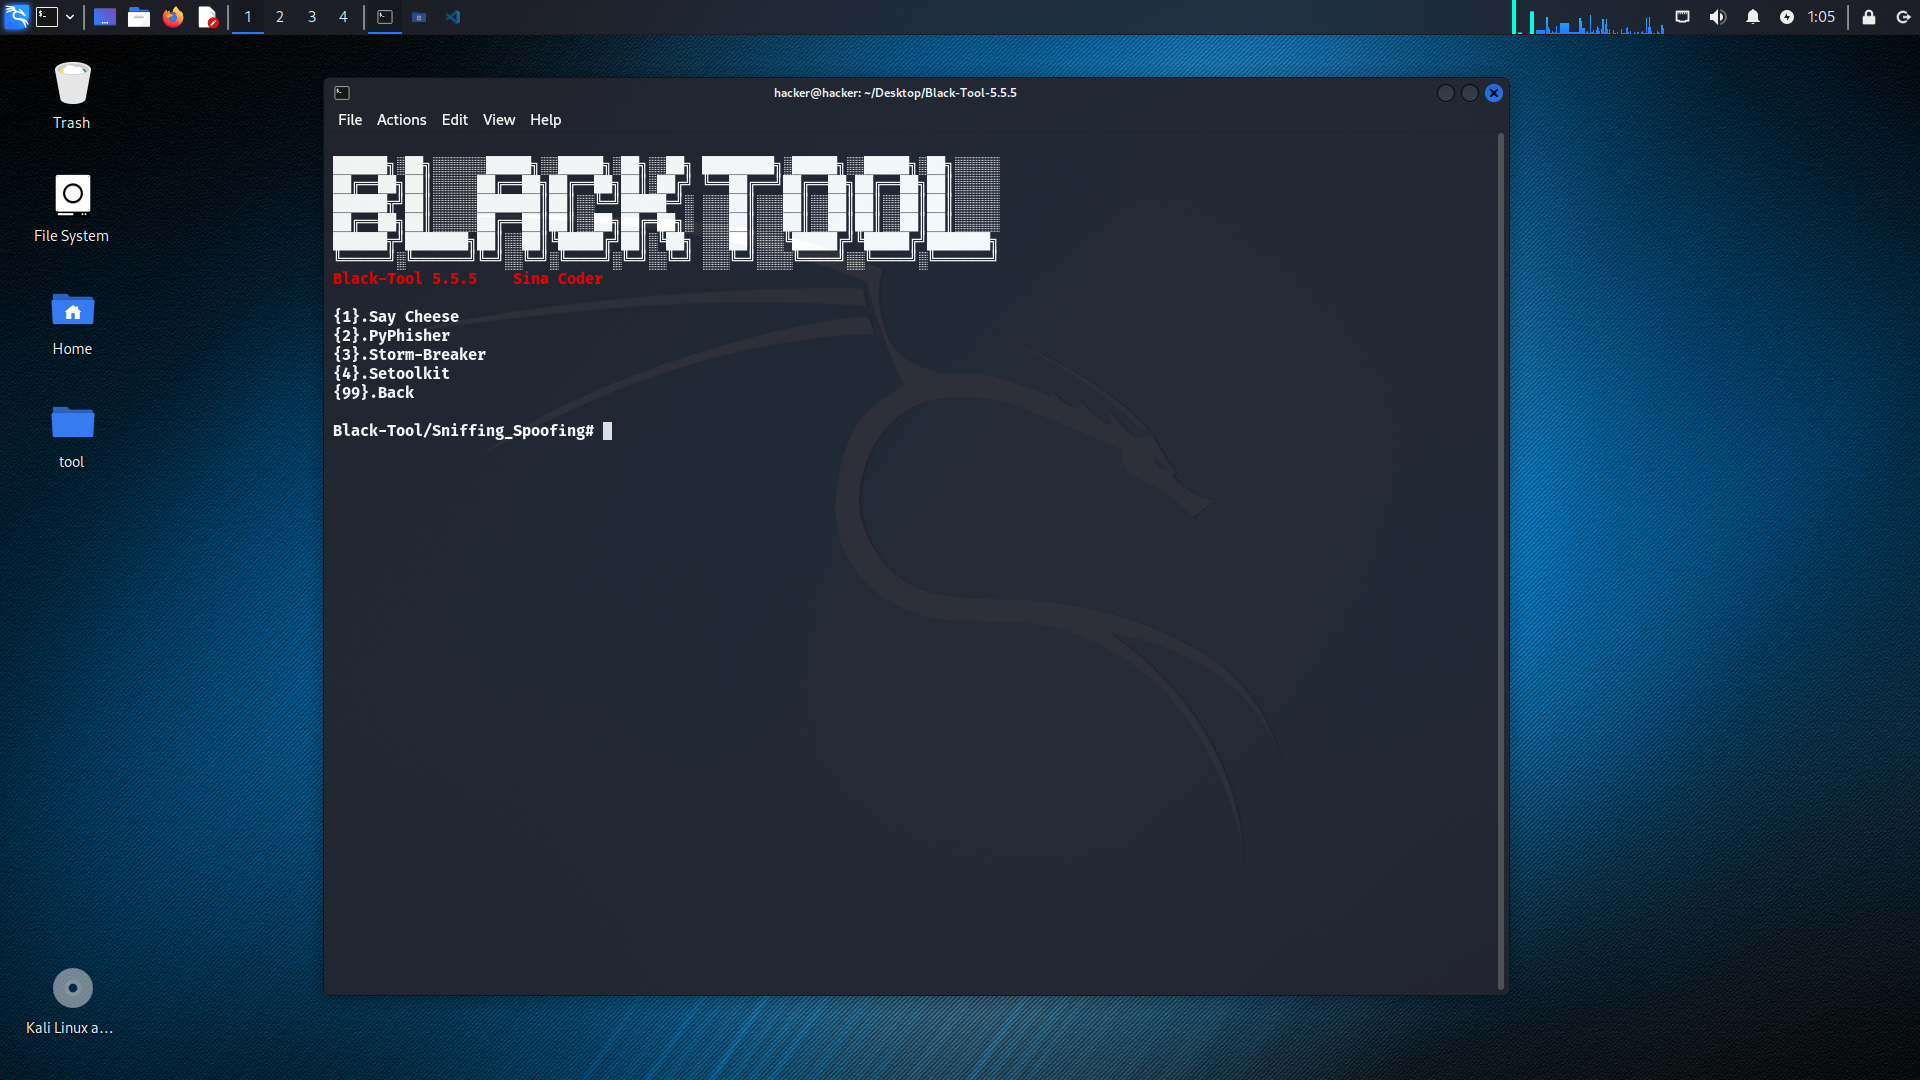
Task: Select the Kali Linux disc desktop icon
Action: [x=72, y=1001]
